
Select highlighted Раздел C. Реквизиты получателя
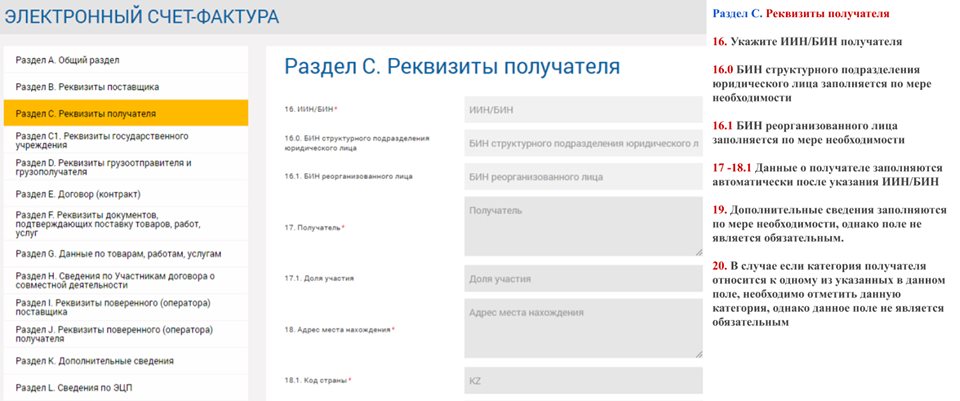coord(125,114)
